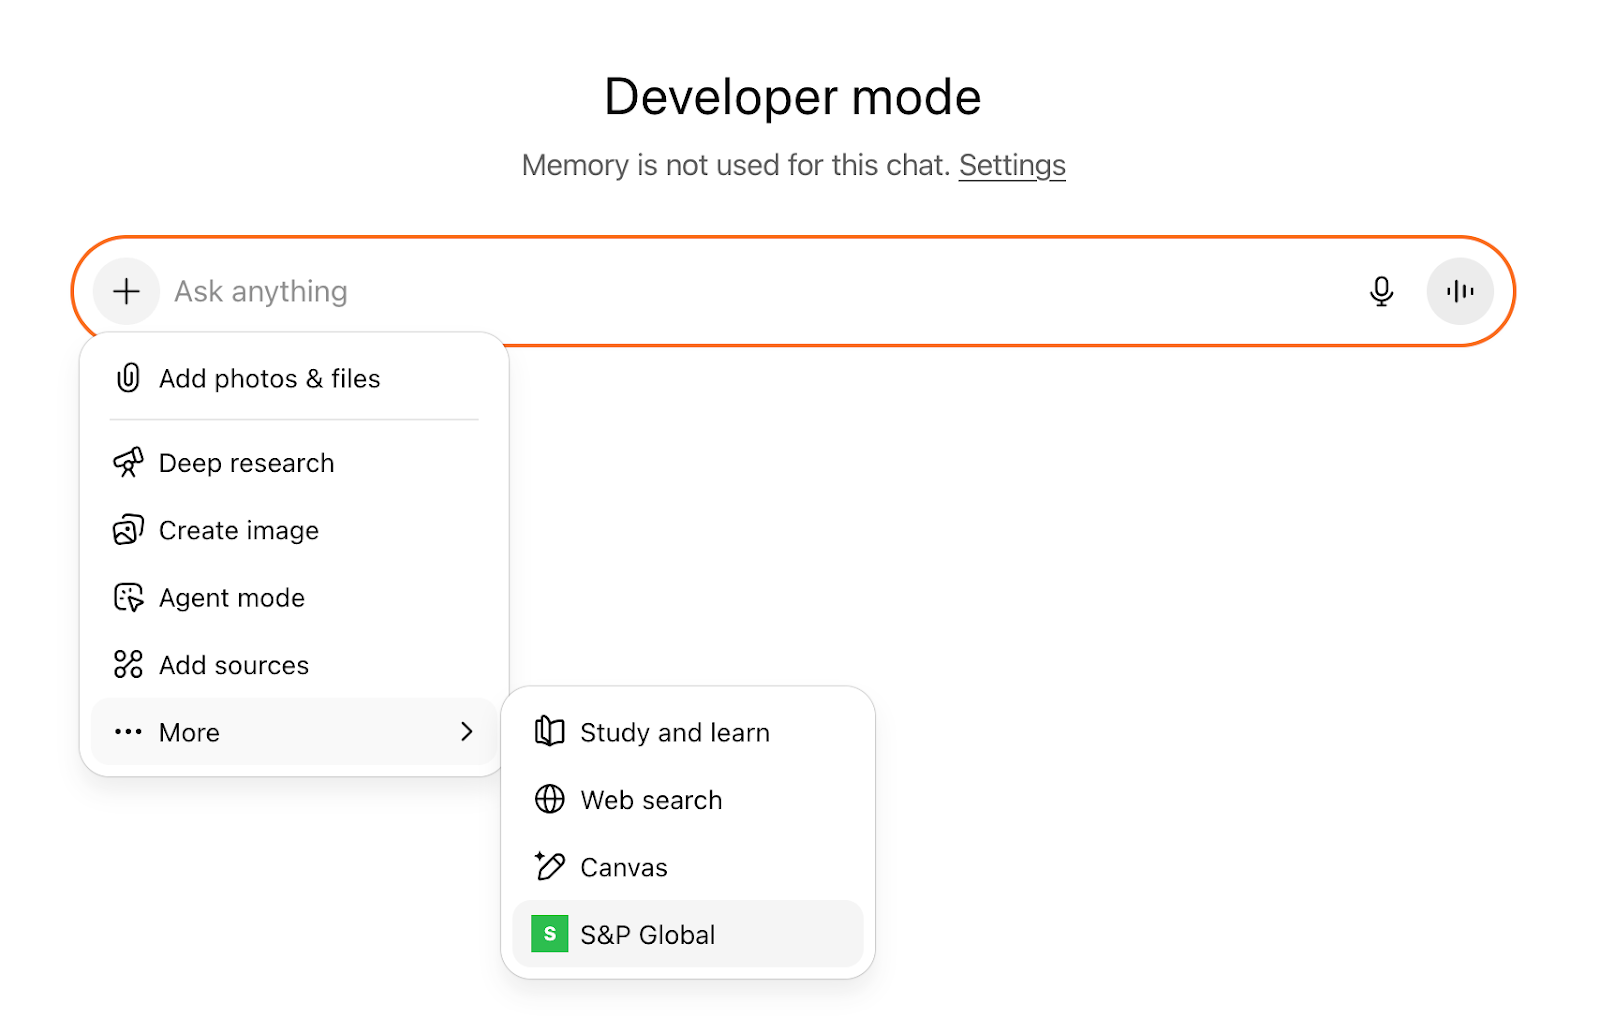Click the three dots beside More
This screenshot has width=1600, height=1032.
pos(128,732)
